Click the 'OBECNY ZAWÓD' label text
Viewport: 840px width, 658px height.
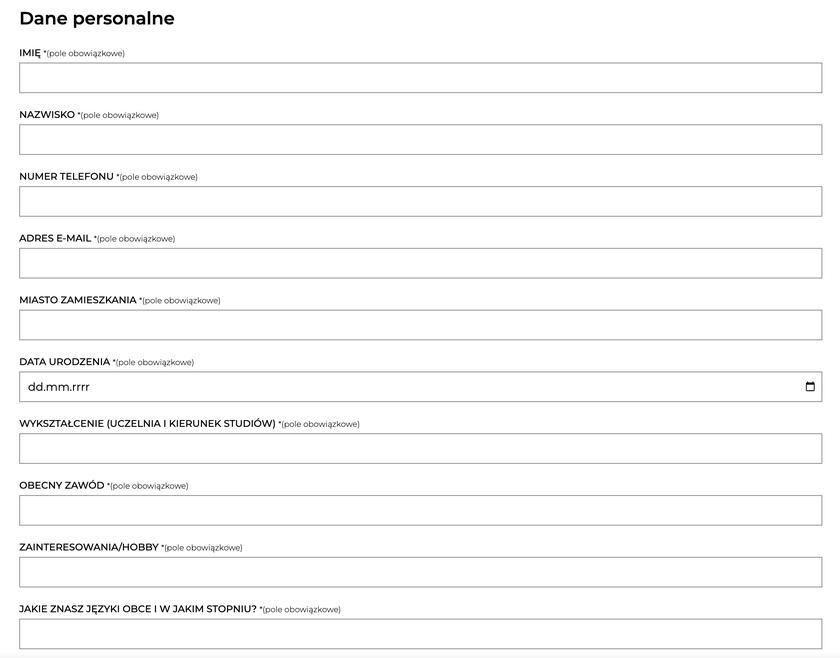pyautogui.click(x=61, y=486)
